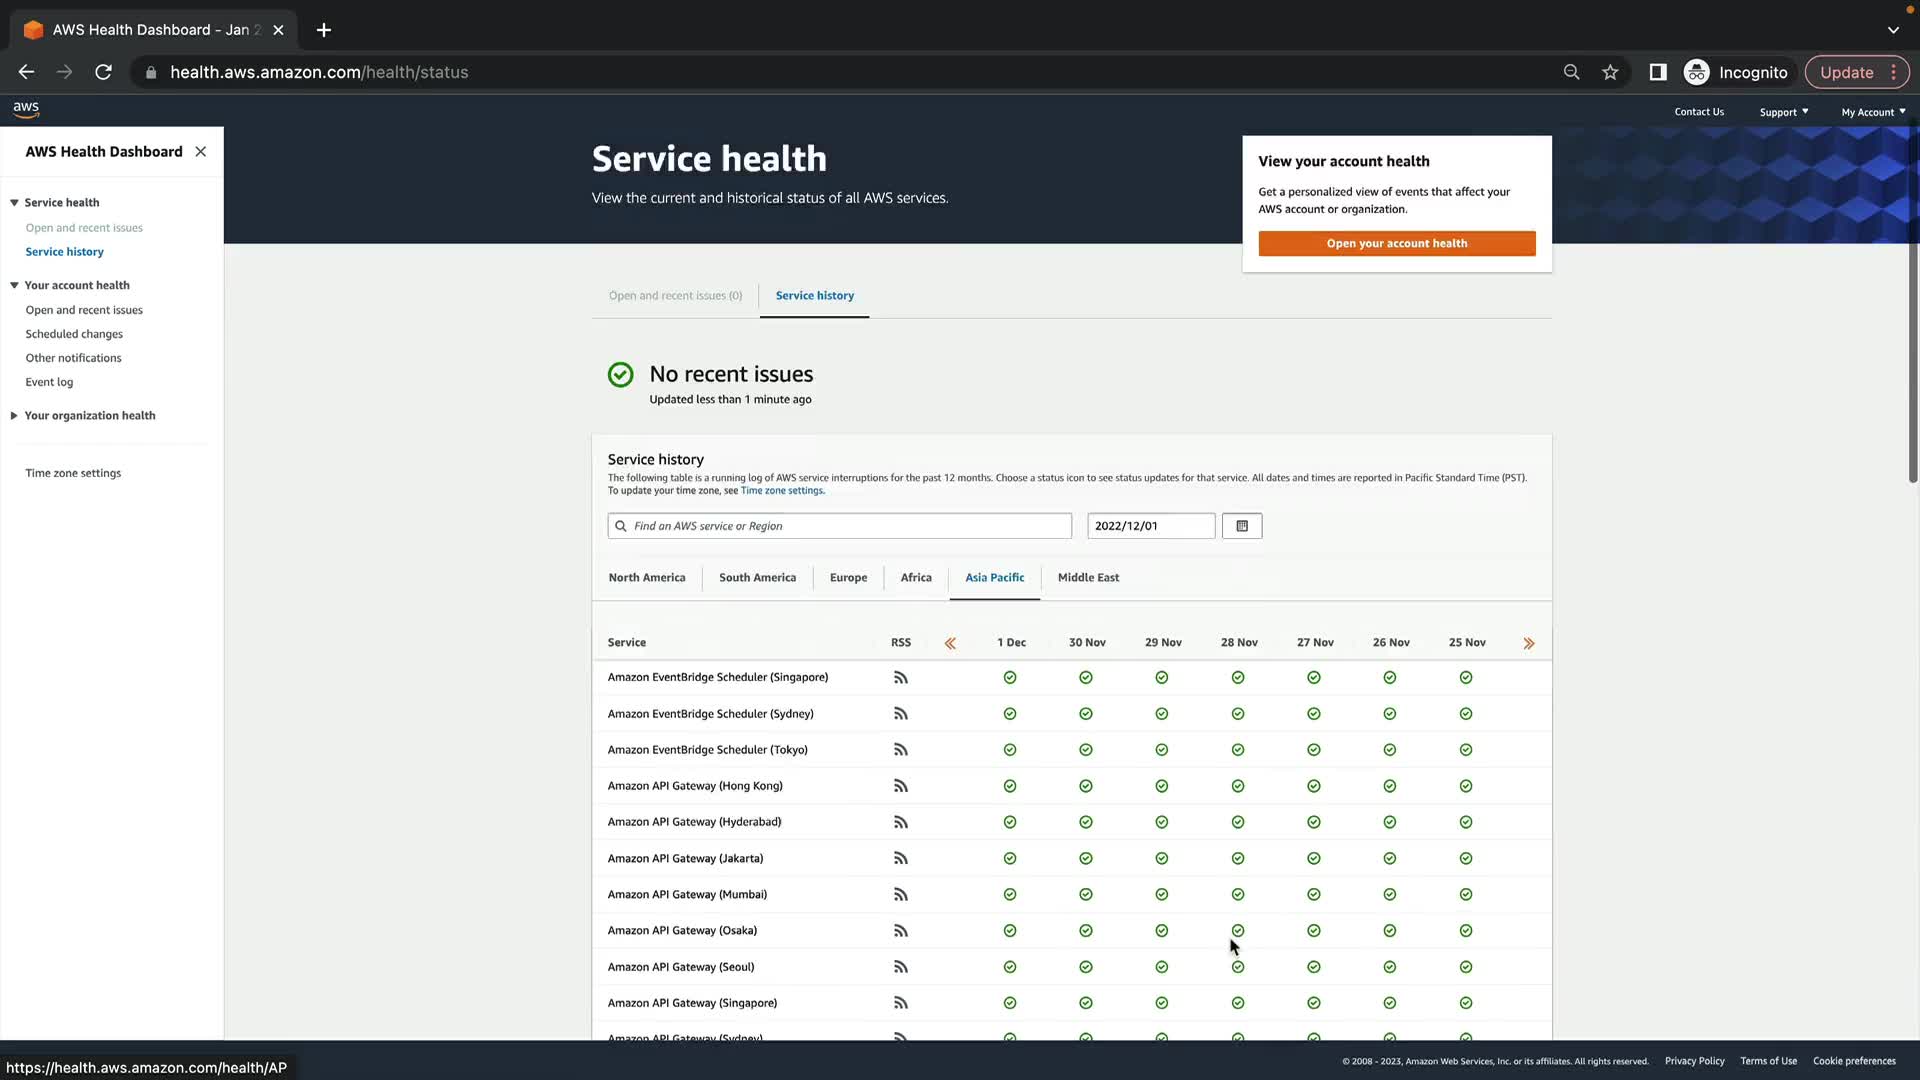Go to earlier dates with right double-chevron
Screen dimensions: 1920x1080
pyautogui.click(x=1528, y=643)
